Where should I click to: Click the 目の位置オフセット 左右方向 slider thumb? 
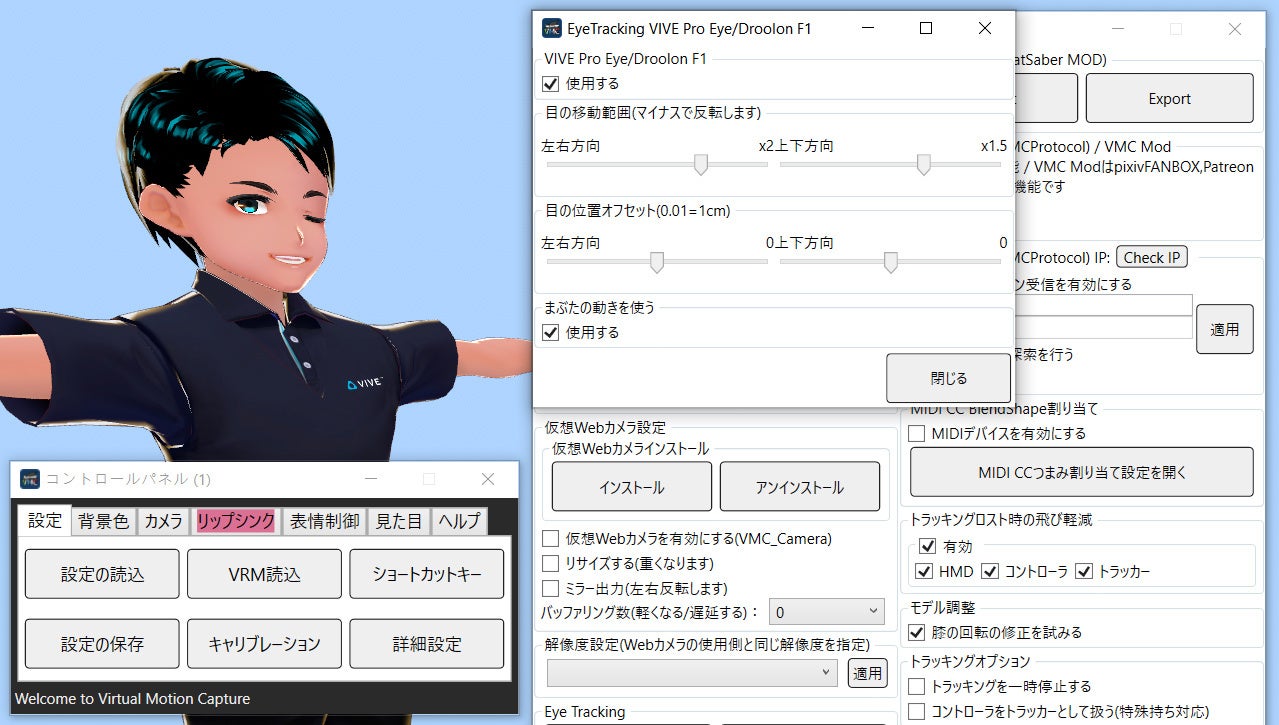click(x=657, y=262)
